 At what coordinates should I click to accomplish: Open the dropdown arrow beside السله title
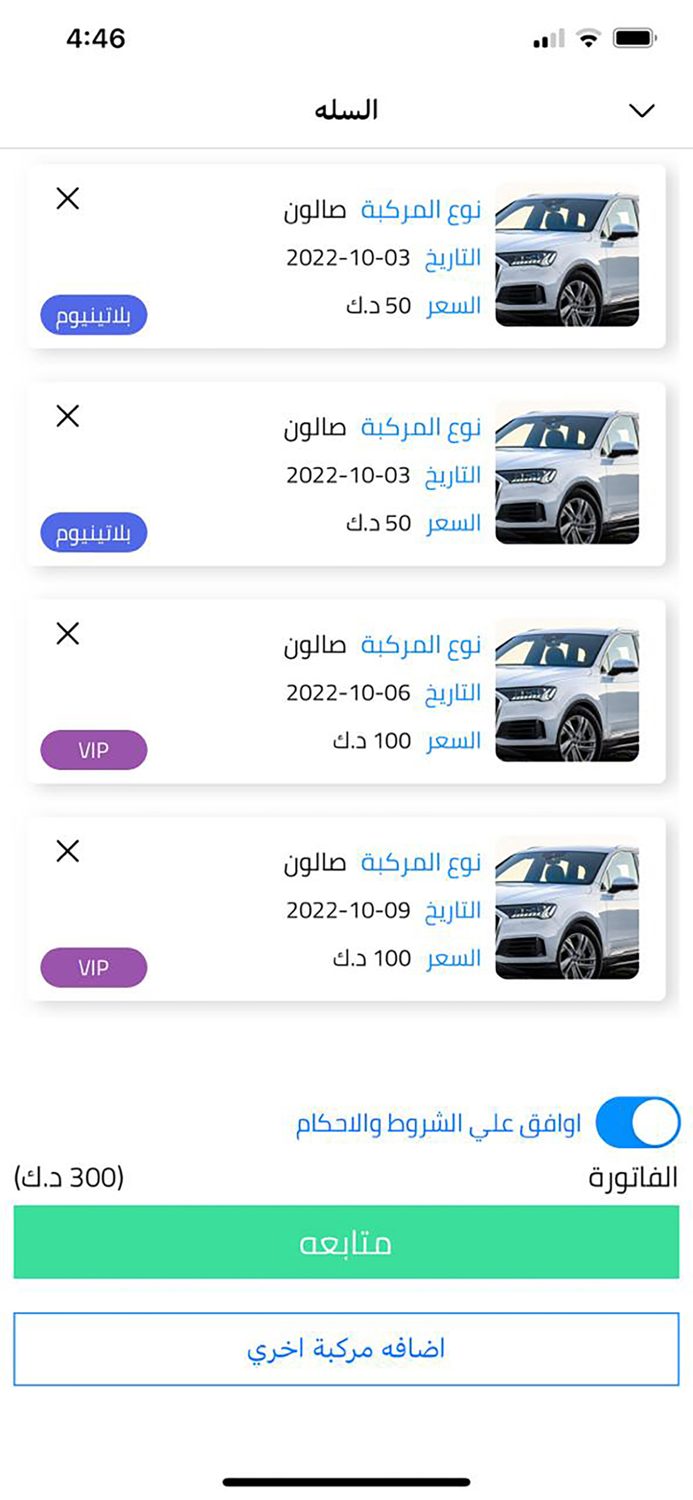tap(641, 110)
